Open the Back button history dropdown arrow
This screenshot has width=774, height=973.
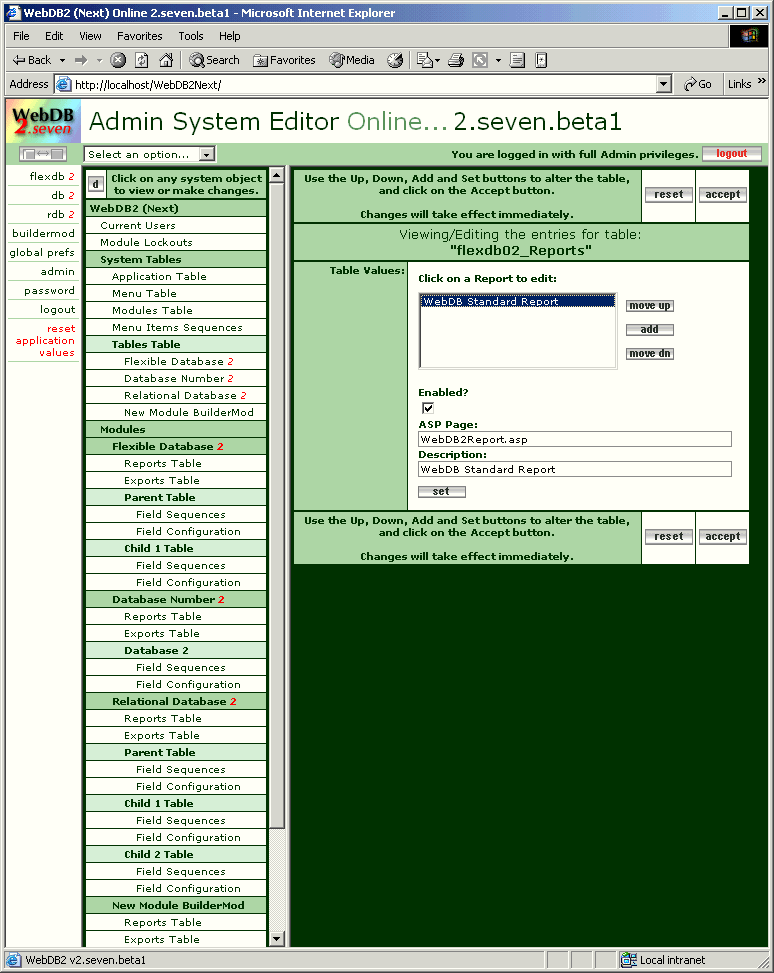(x=62, y=60)
